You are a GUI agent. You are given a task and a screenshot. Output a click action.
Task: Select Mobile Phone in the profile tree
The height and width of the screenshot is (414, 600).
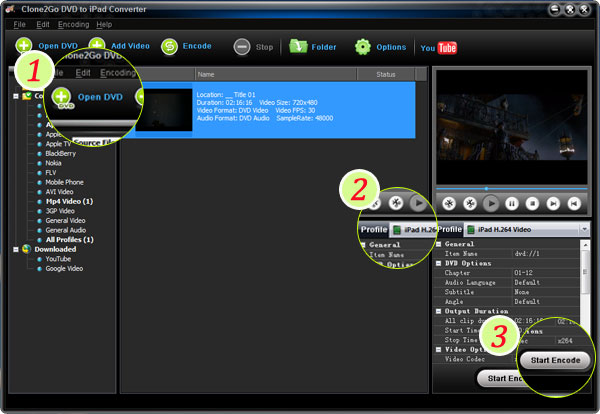point(64,183)
